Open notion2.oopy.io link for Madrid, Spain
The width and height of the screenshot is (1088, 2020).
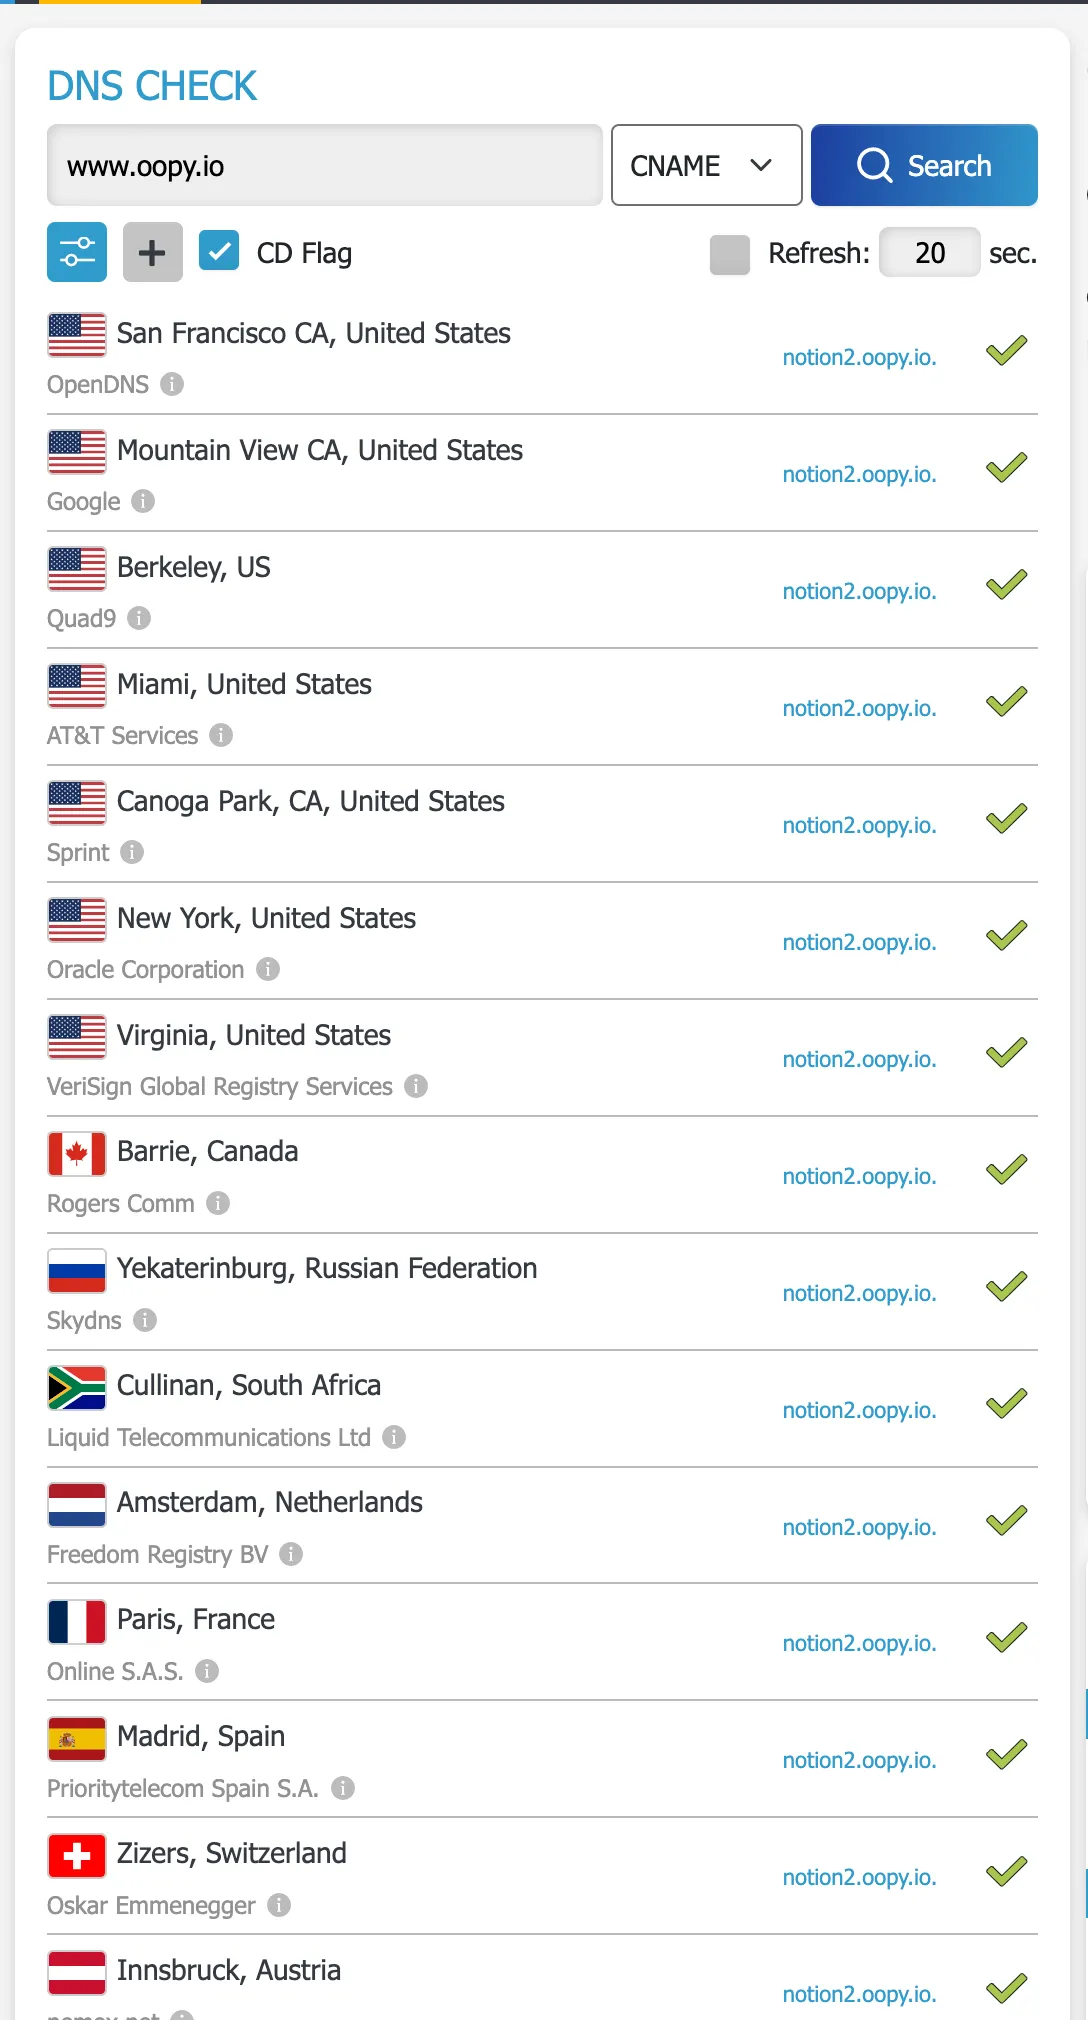[859, 1760]
